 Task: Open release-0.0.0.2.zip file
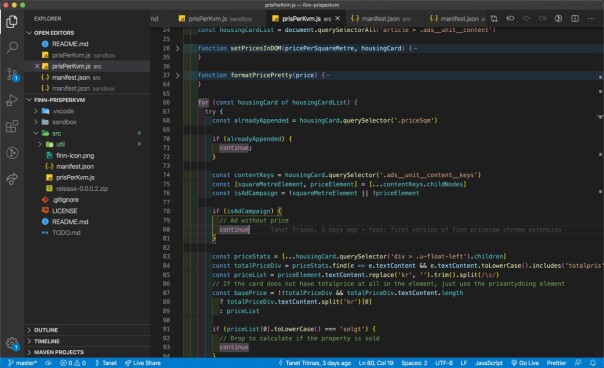click(82, 188)
